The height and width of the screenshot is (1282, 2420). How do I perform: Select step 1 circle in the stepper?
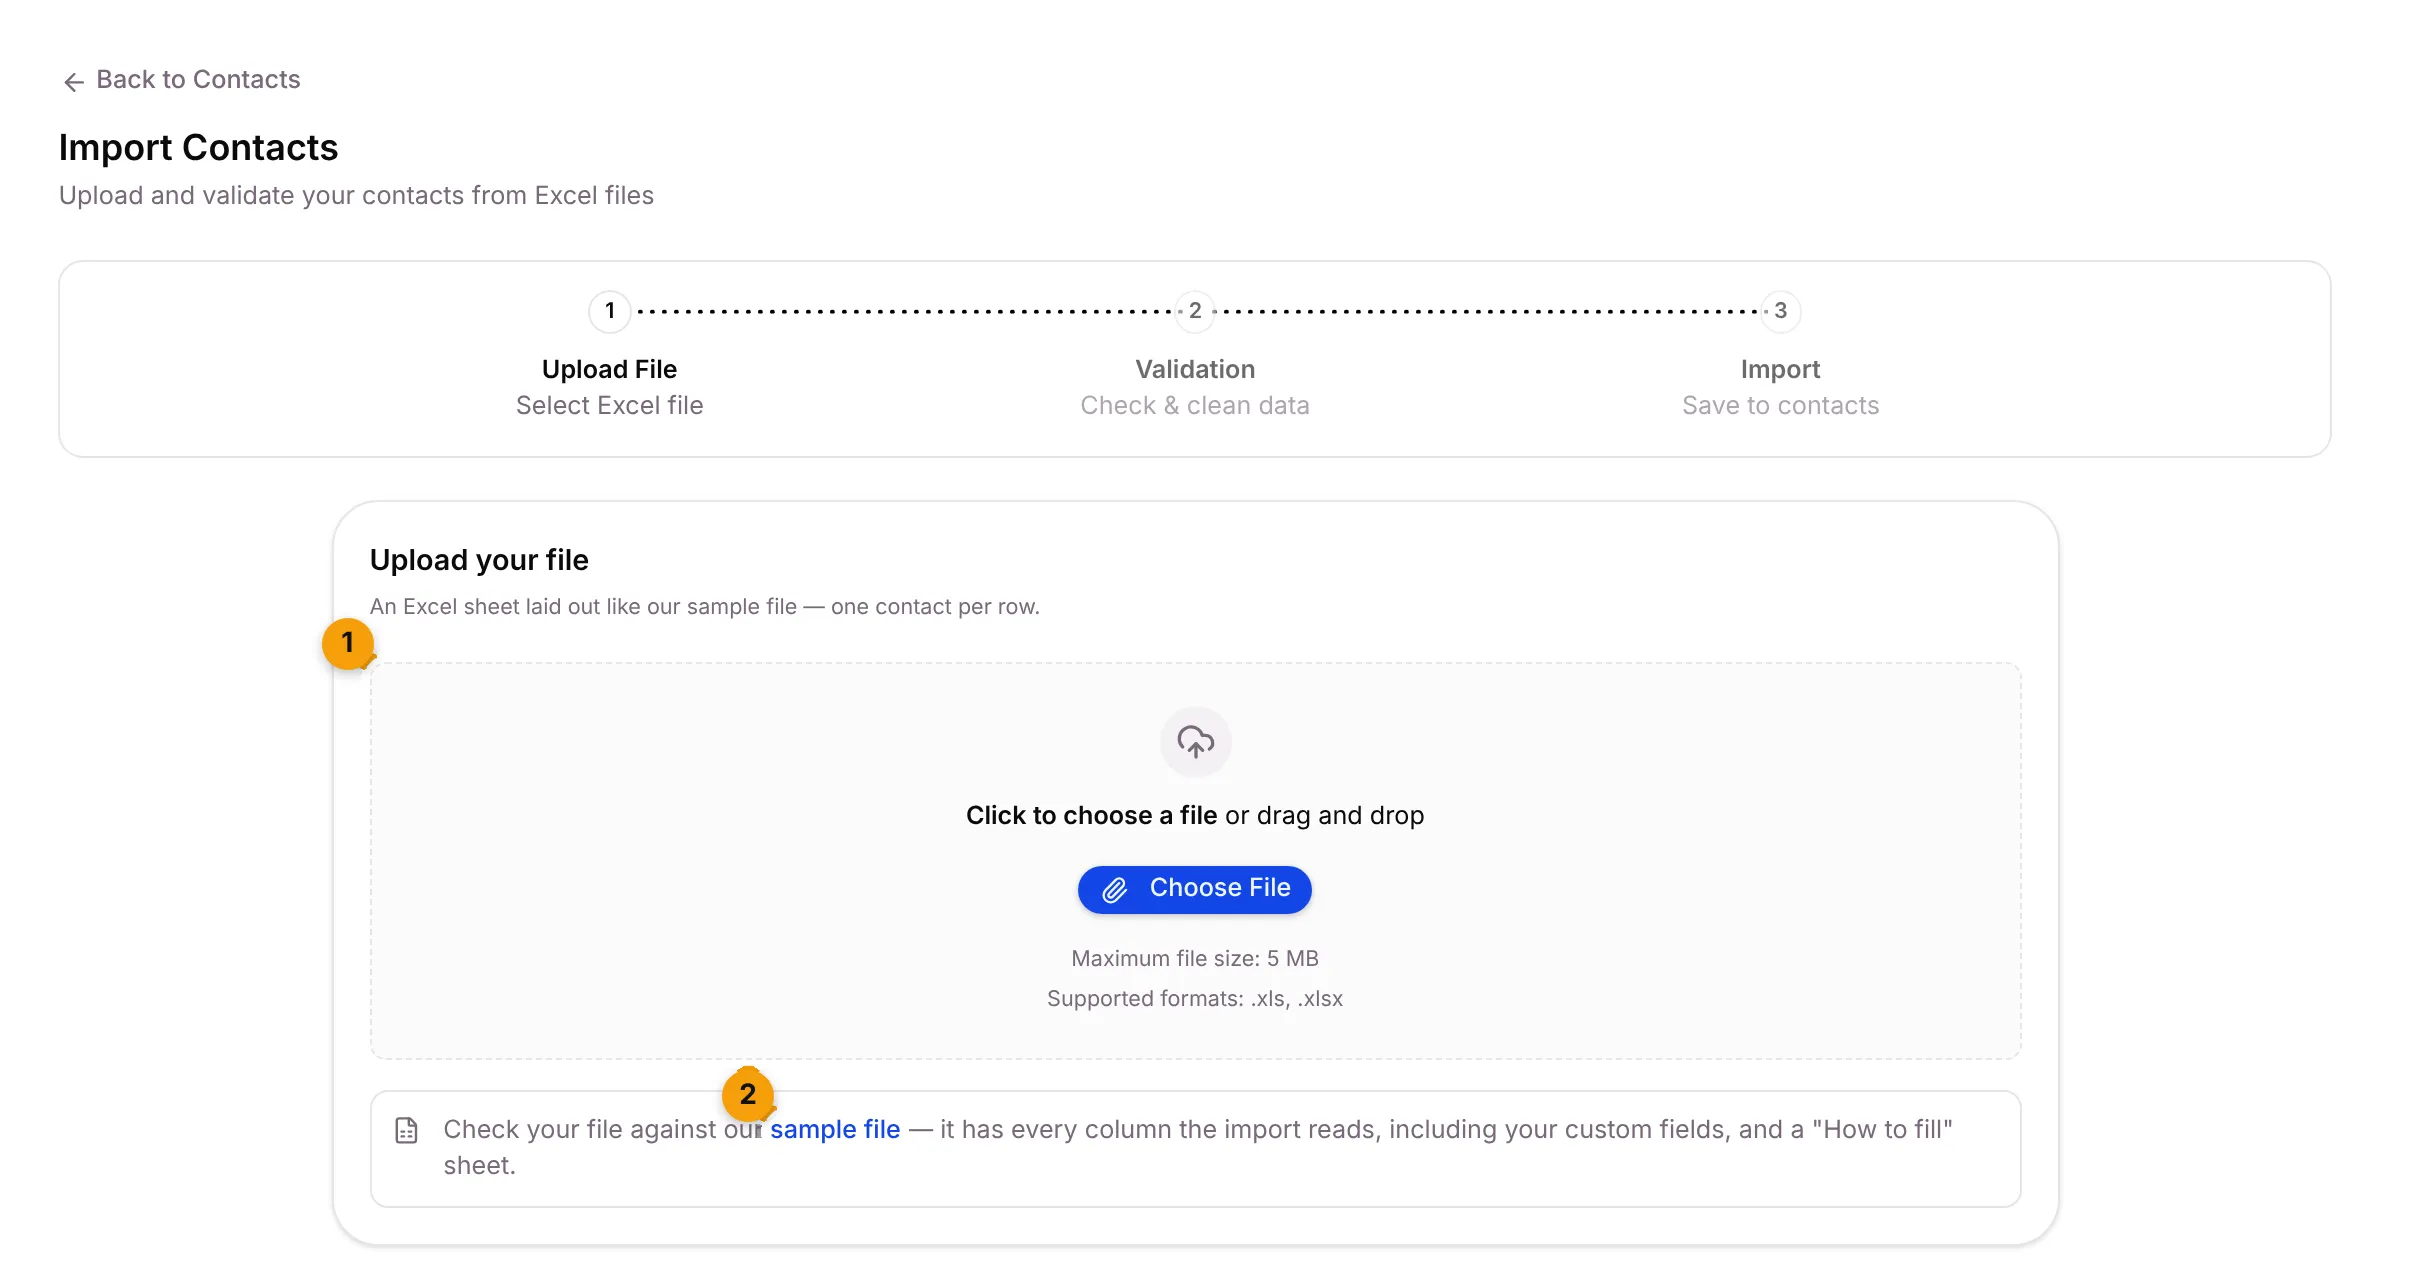point(609,311)
